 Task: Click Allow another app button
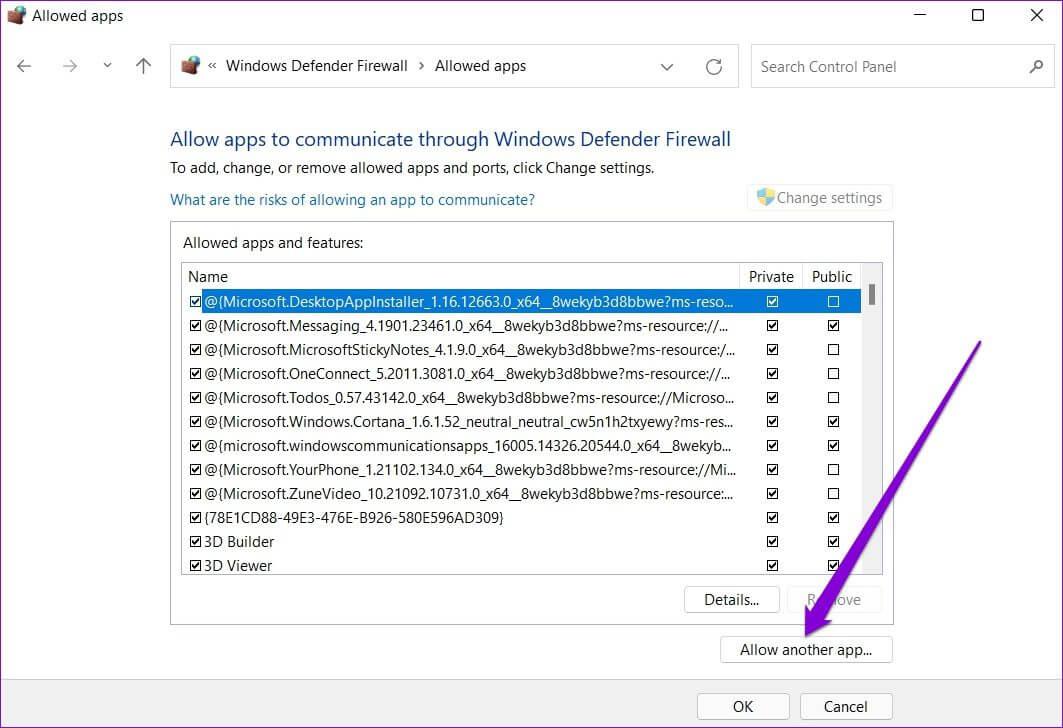[x=806, y=650]
